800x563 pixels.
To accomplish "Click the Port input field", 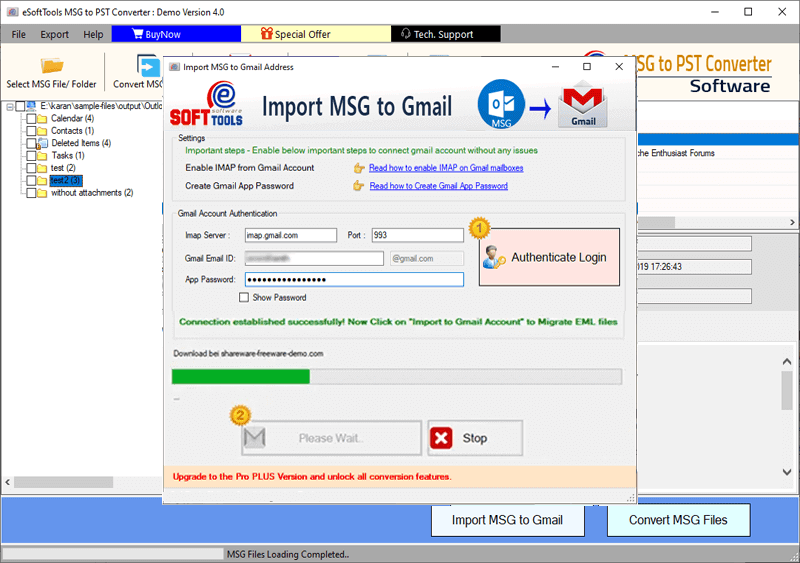I will (417, 235).
